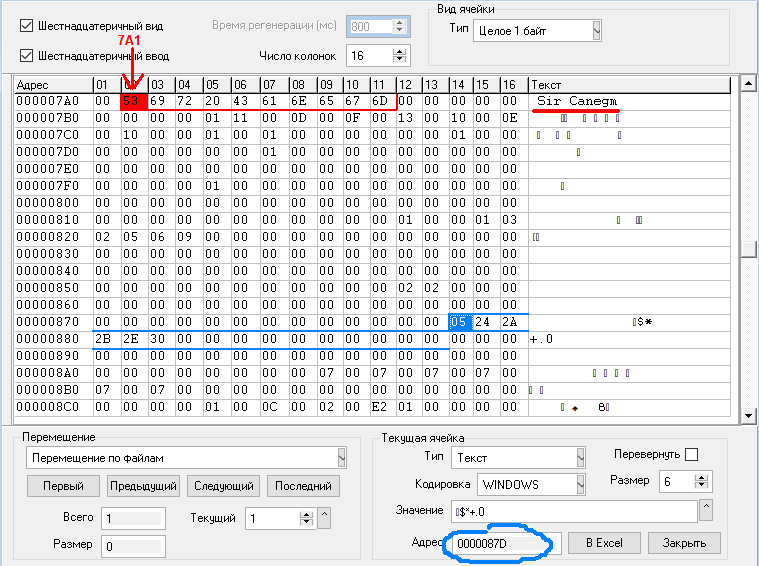The height and width of the screenshot is (566, 759).
Task: Select cell 43 in row 000007A0
Action: (245, 101)
